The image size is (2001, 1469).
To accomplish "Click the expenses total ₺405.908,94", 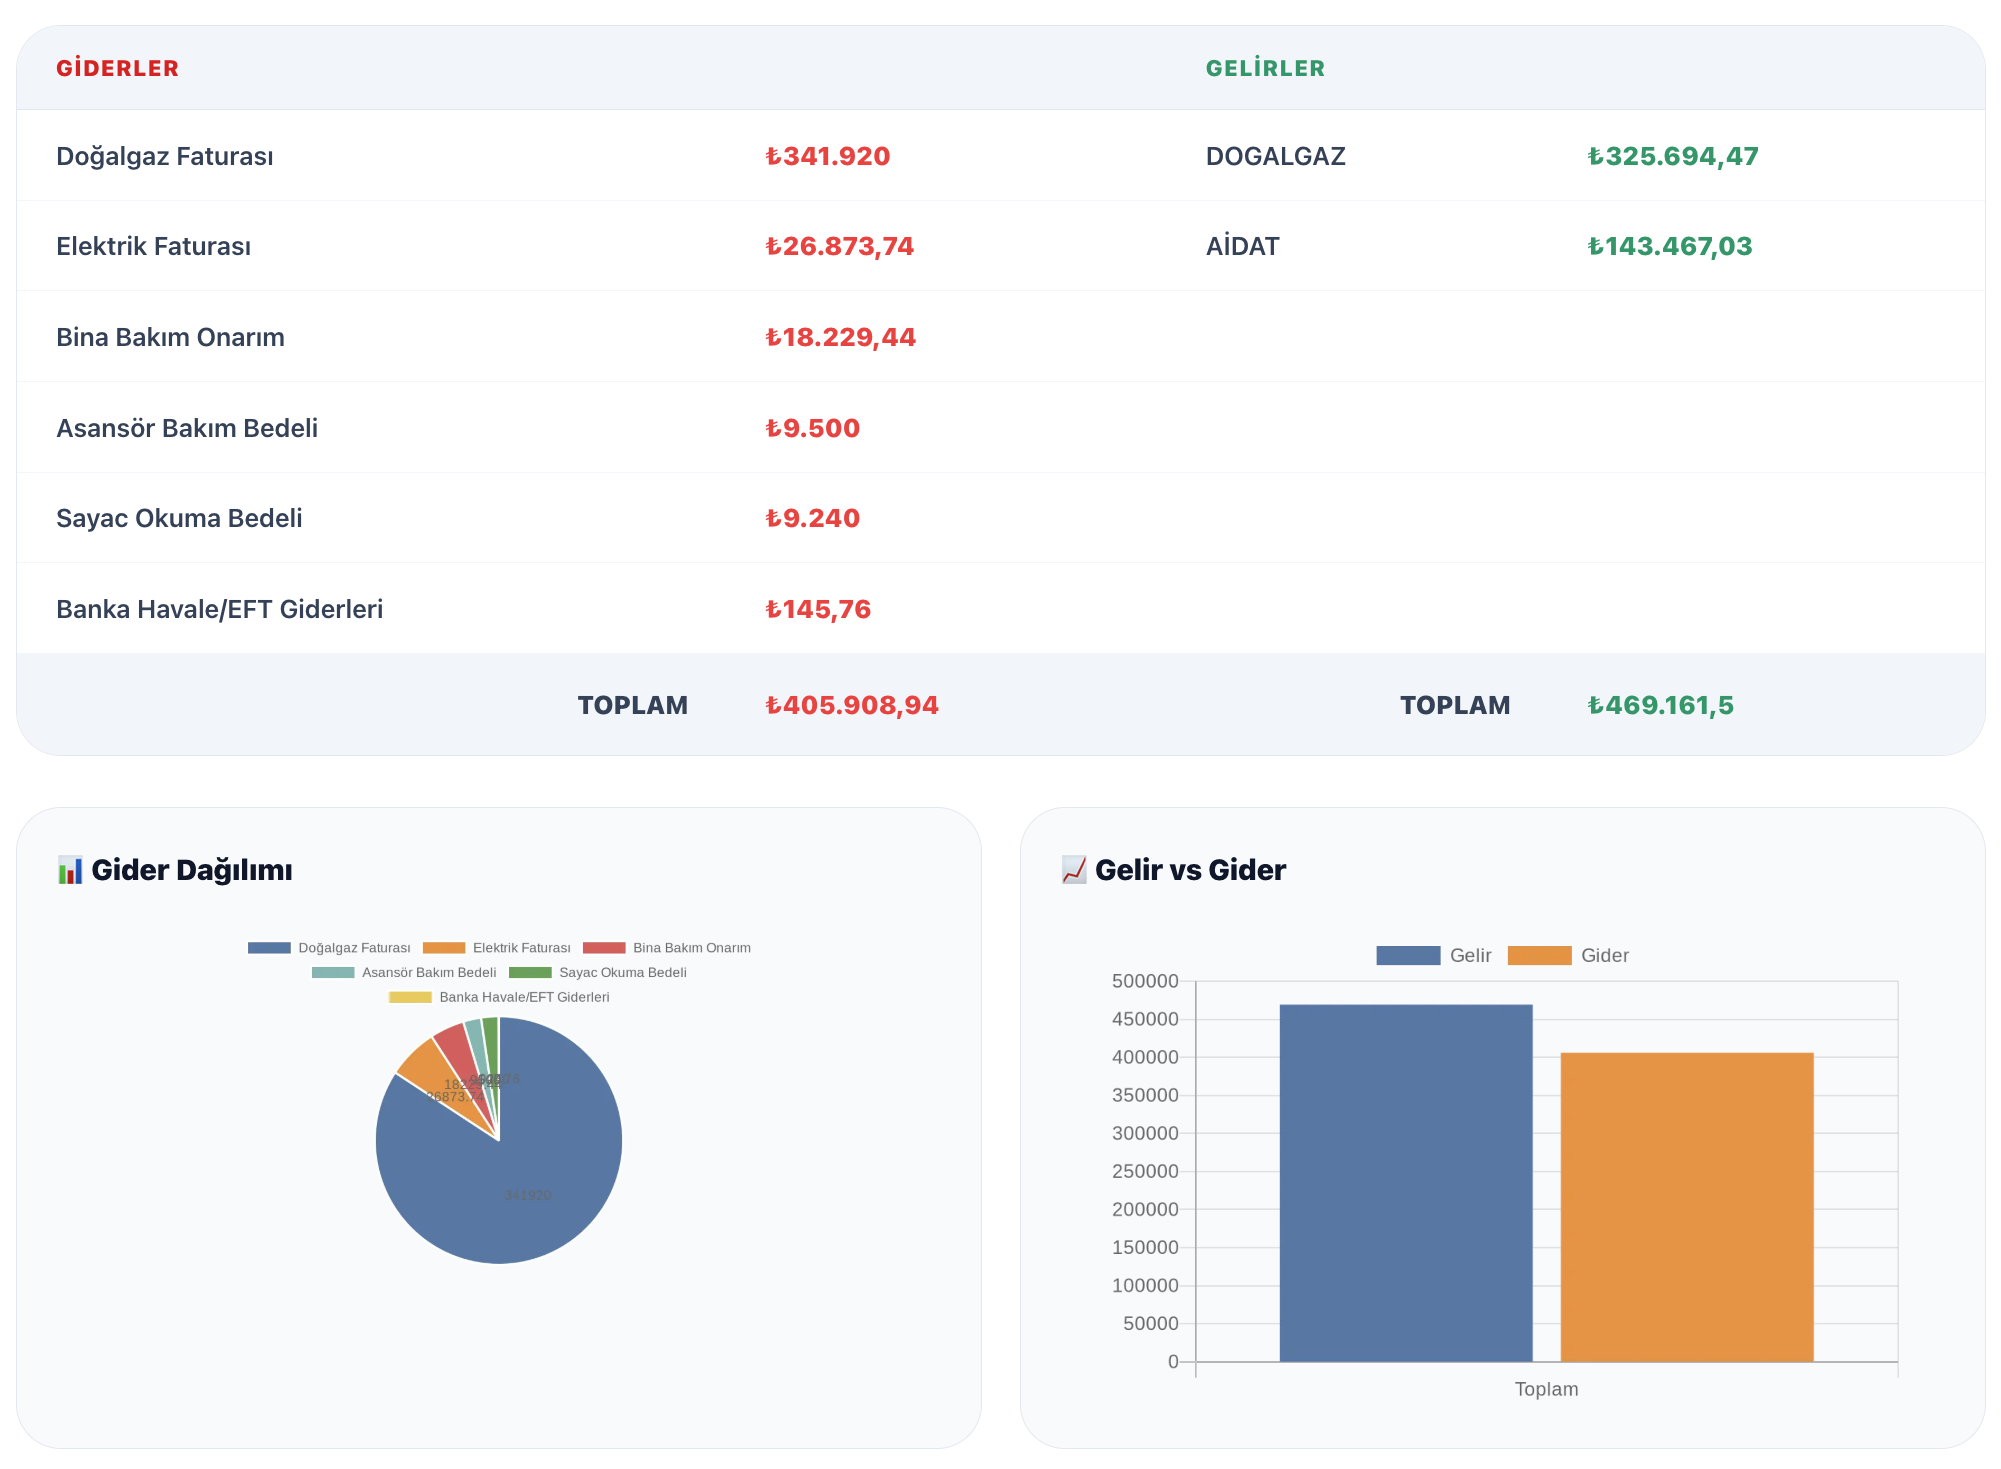I will pyautogui.click(x=852, y=705).
